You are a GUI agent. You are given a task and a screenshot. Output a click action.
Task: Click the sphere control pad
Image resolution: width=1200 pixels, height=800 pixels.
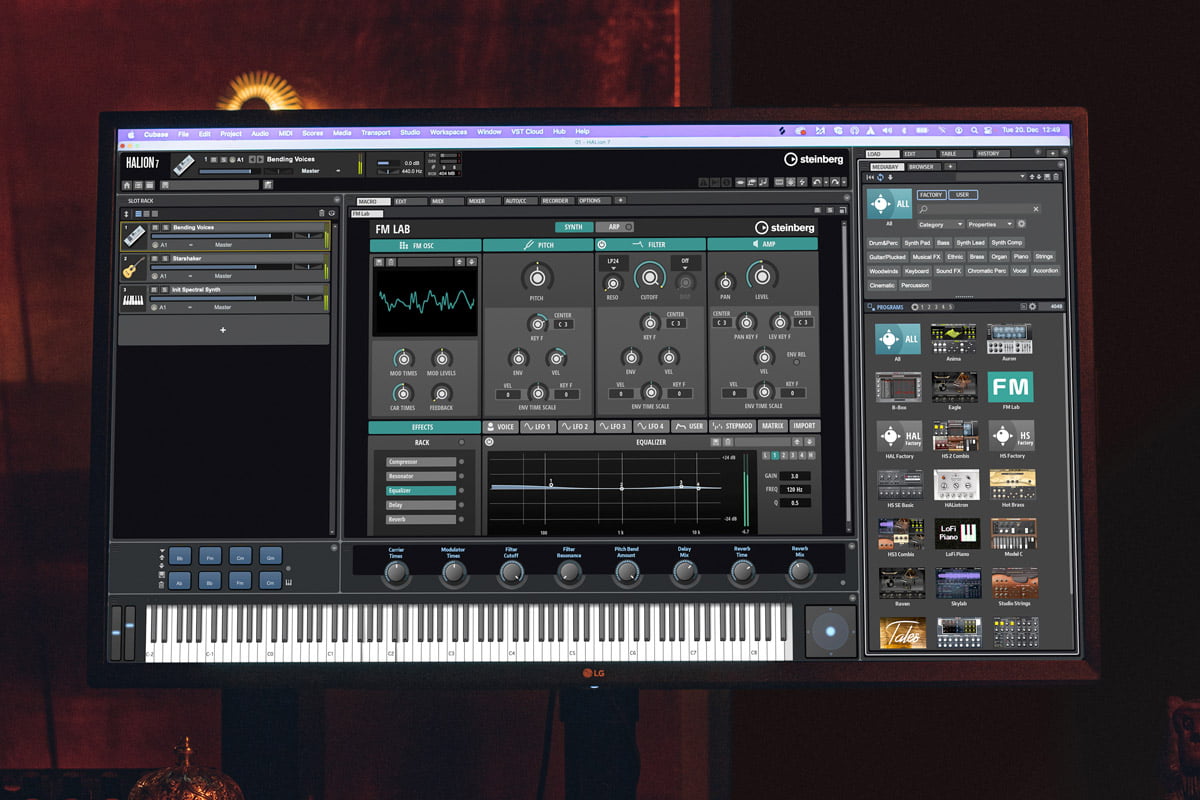830,631
